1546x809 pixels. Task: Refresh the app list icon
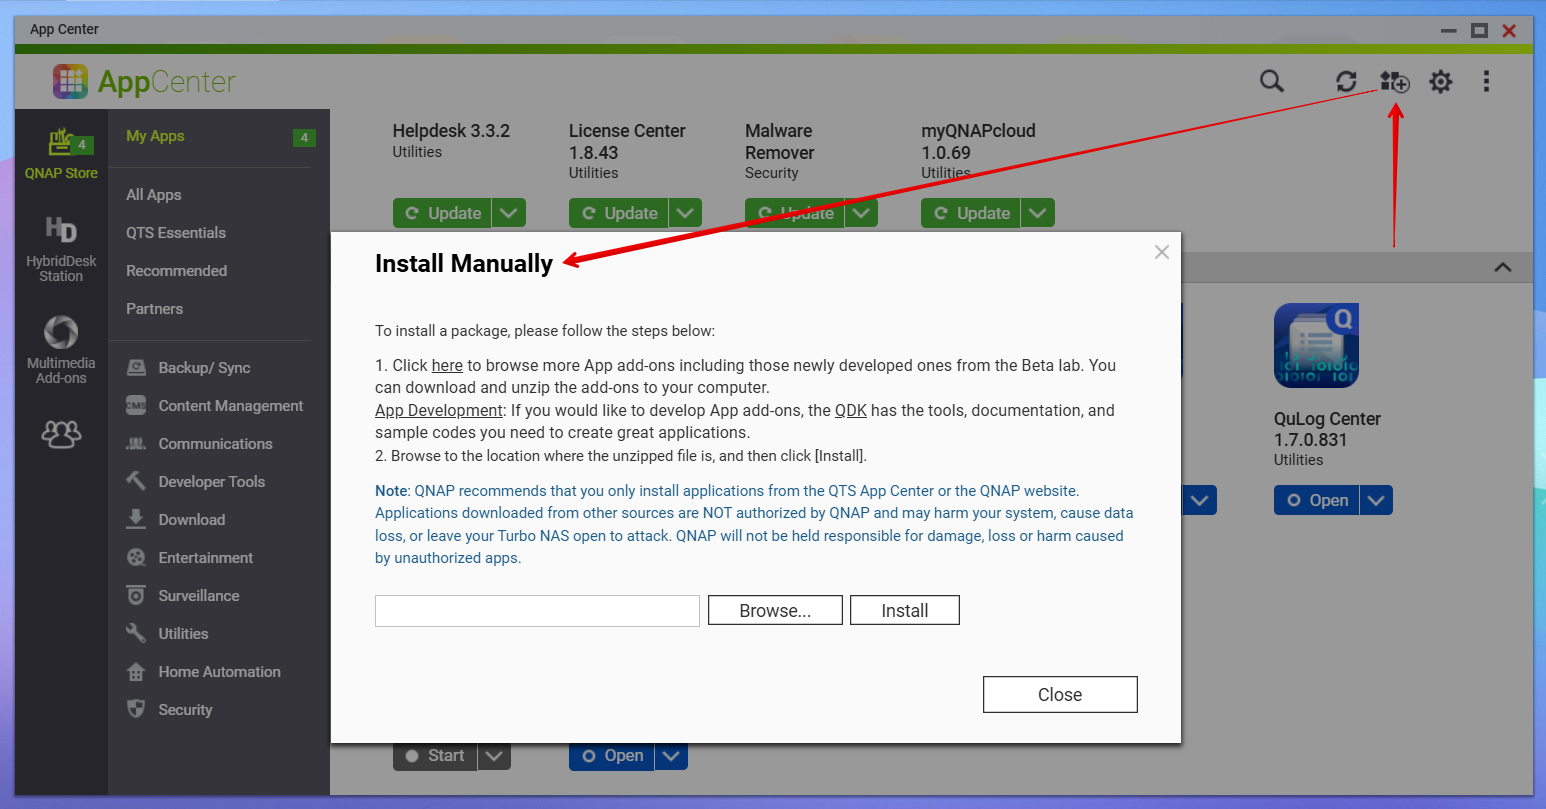1347,81
